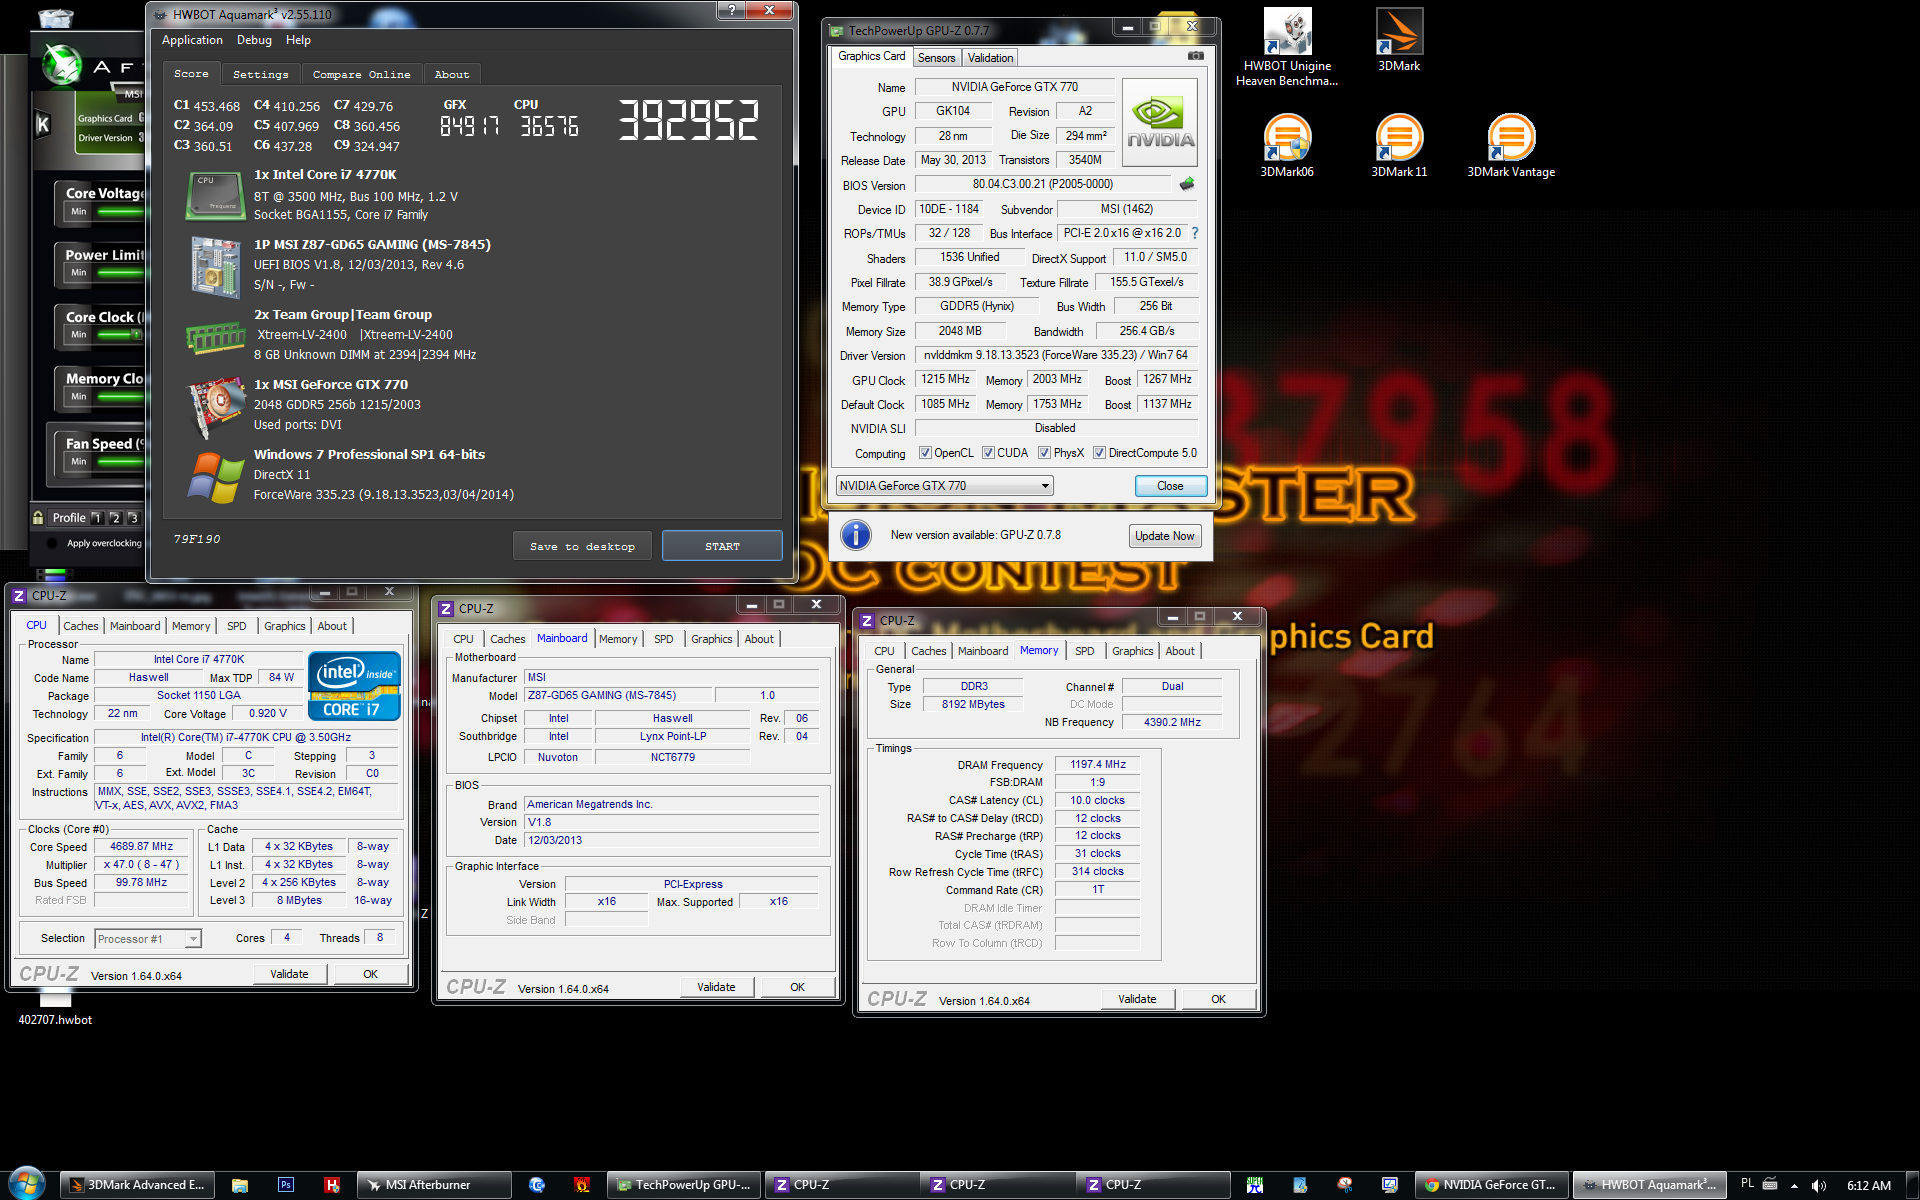Screen dimensions: 1920x1200
Task: Click the 392952 total score in Aquamark
Action: point(689,120)
